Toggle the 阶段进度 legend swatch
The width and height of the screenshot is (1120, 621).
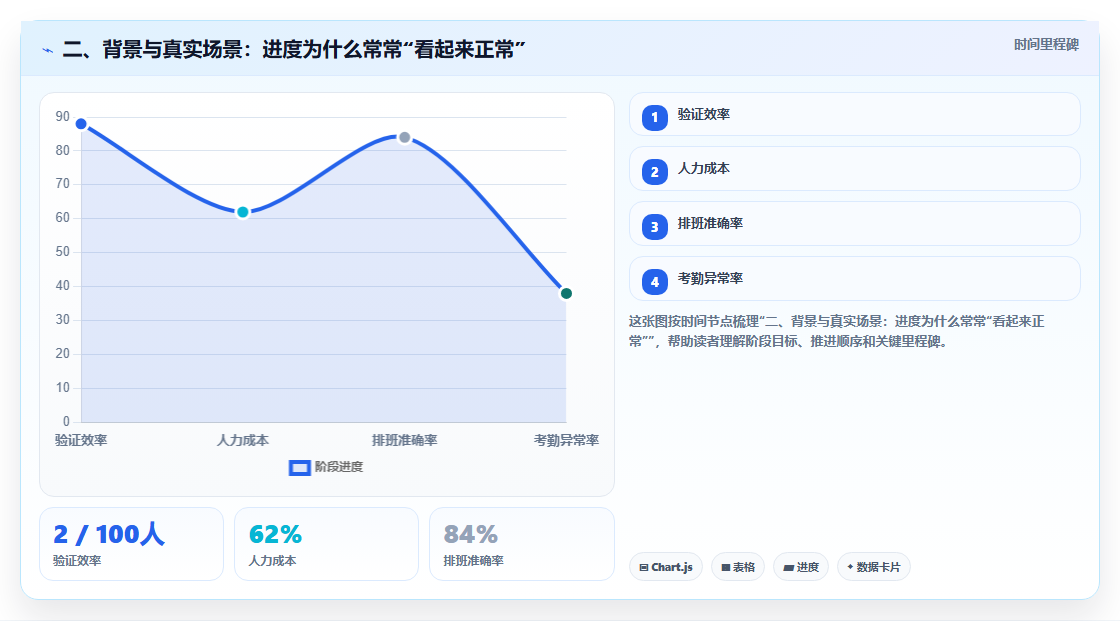coord(299,467)
